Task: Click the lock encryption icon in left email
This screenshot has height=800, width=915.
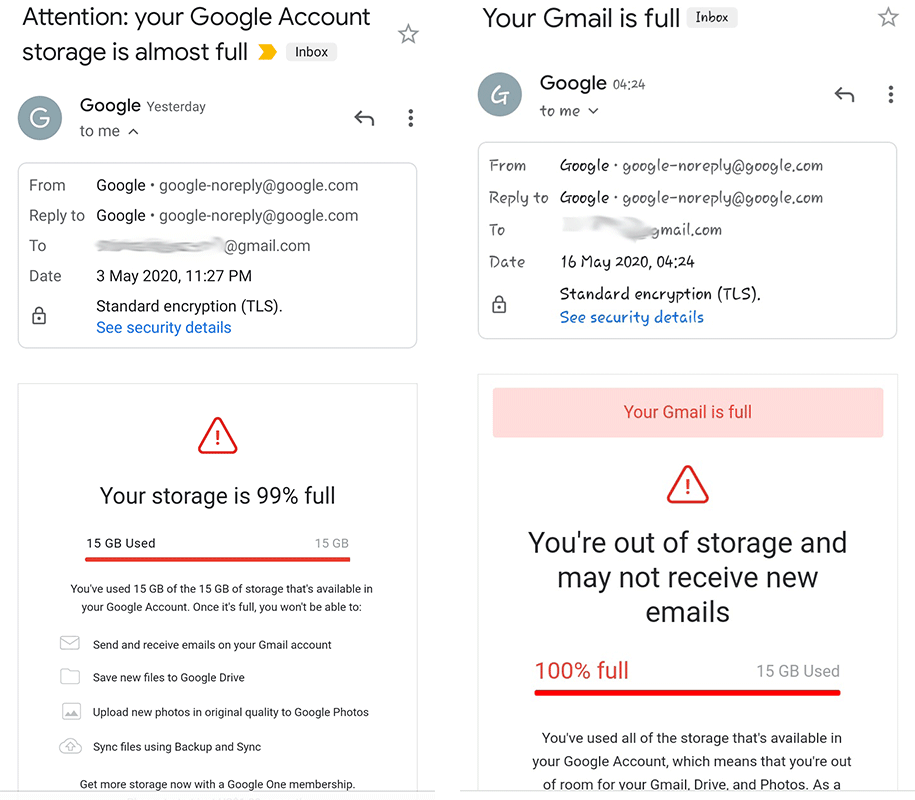Action: 39,316
